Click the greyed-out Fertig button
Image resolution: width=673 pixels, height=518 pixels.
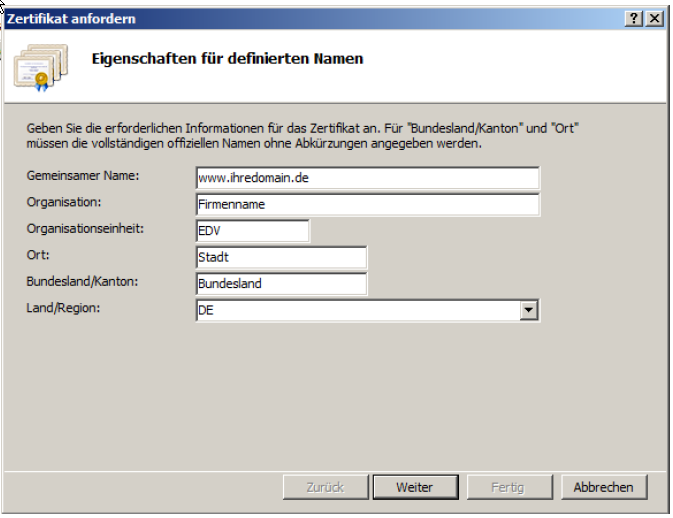pos(509,487)
